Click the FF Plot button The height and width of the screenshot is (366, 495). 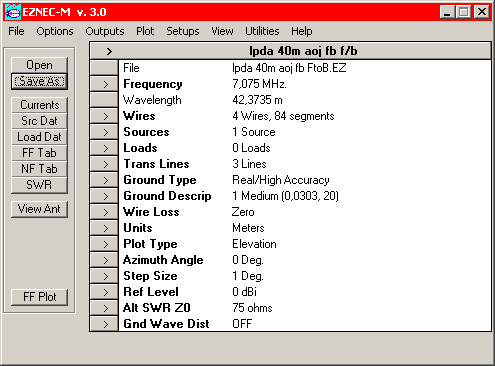point(39,297)
